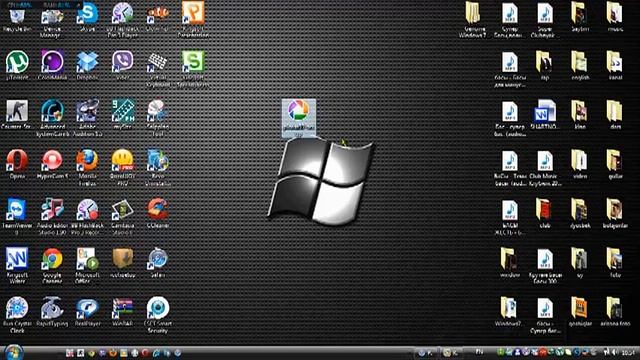This screenshot has width=640, height=360.
Task: Open the Camtasia Studio shortcut
Action: click(x=122, y=216)
